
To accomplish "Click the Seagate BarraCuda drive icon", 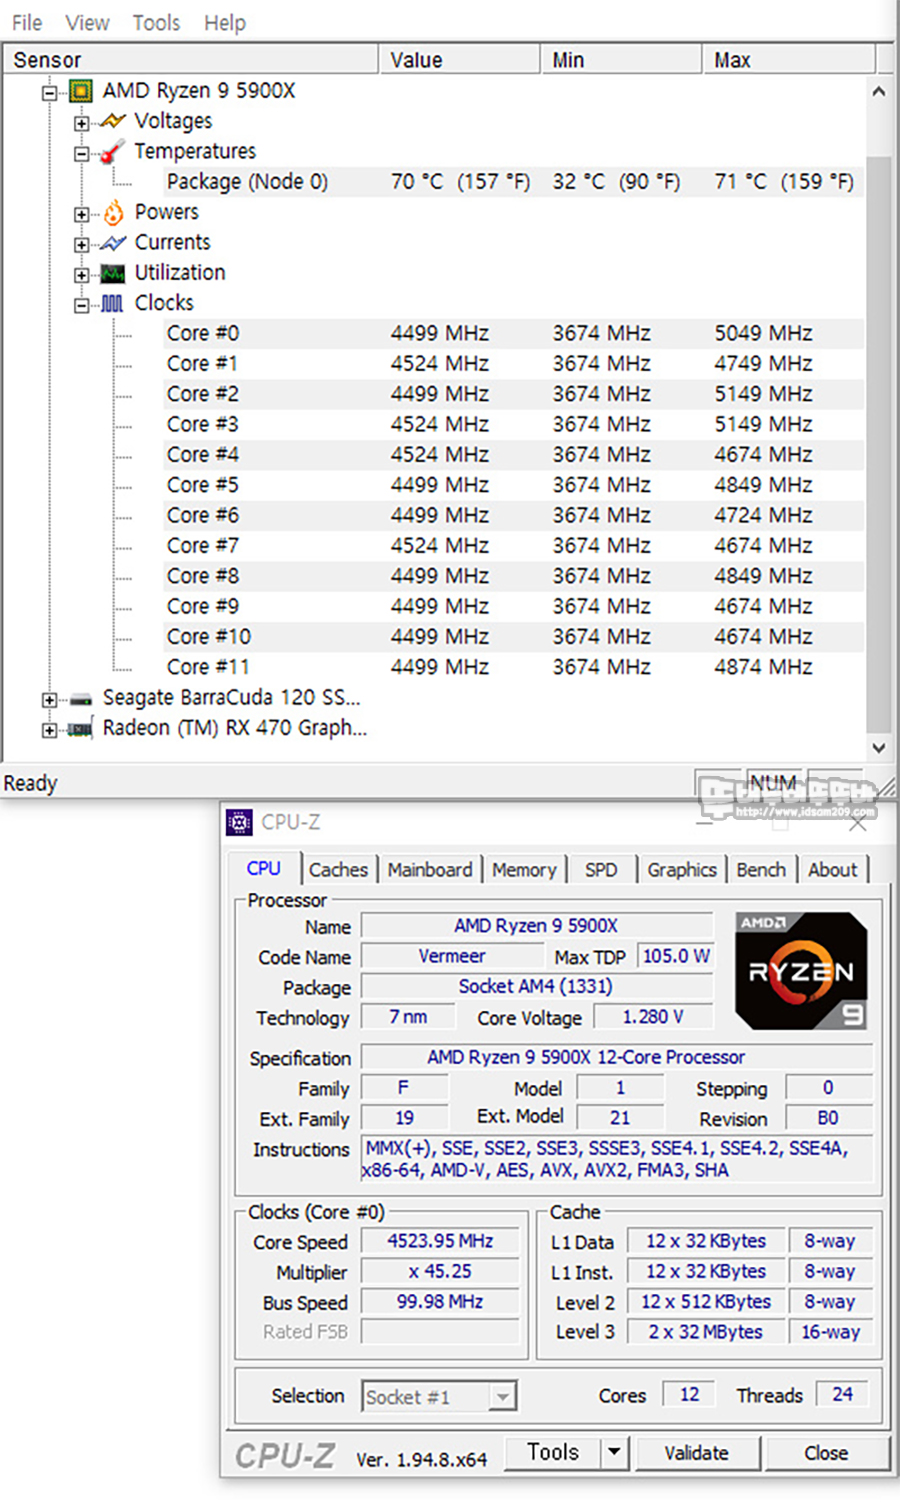I will point(81,699).
